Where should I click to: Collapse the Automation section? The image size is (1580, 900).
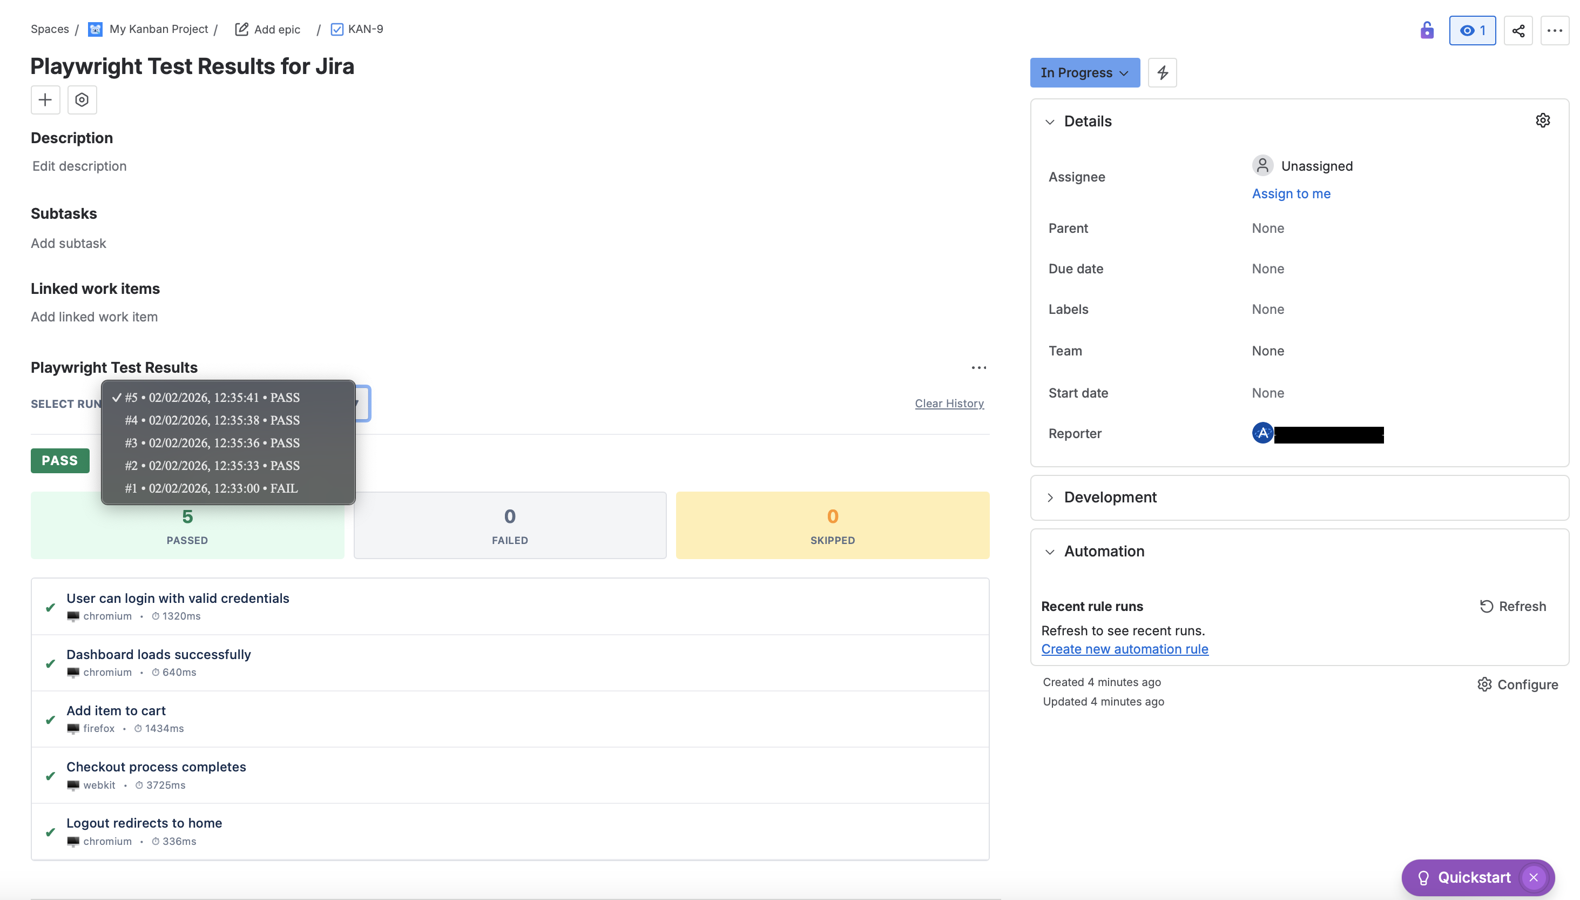pos(1050,552)
